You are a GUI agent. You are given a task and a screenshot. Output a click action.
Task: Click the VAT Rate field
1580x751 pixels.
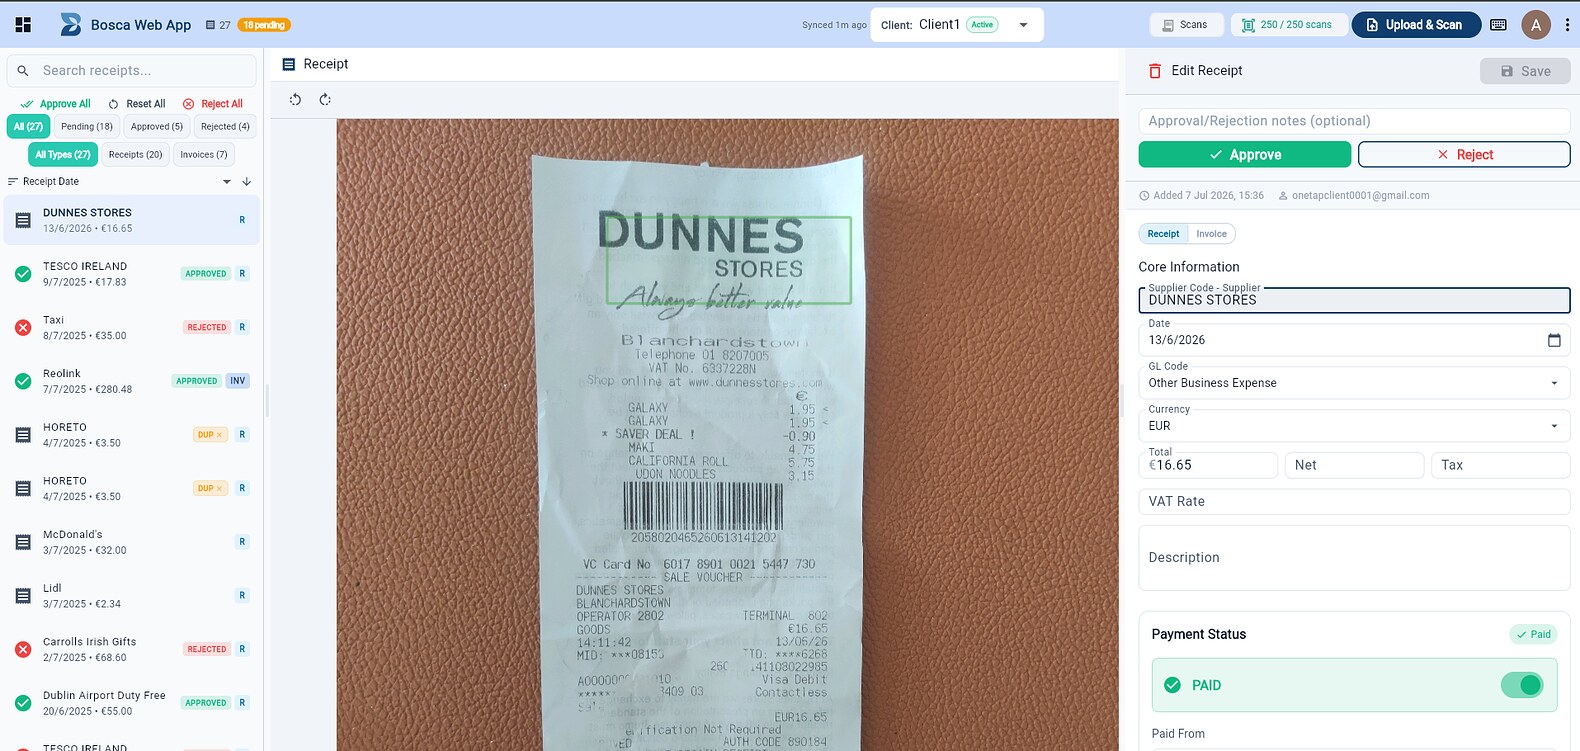[x=1354, y=502]
